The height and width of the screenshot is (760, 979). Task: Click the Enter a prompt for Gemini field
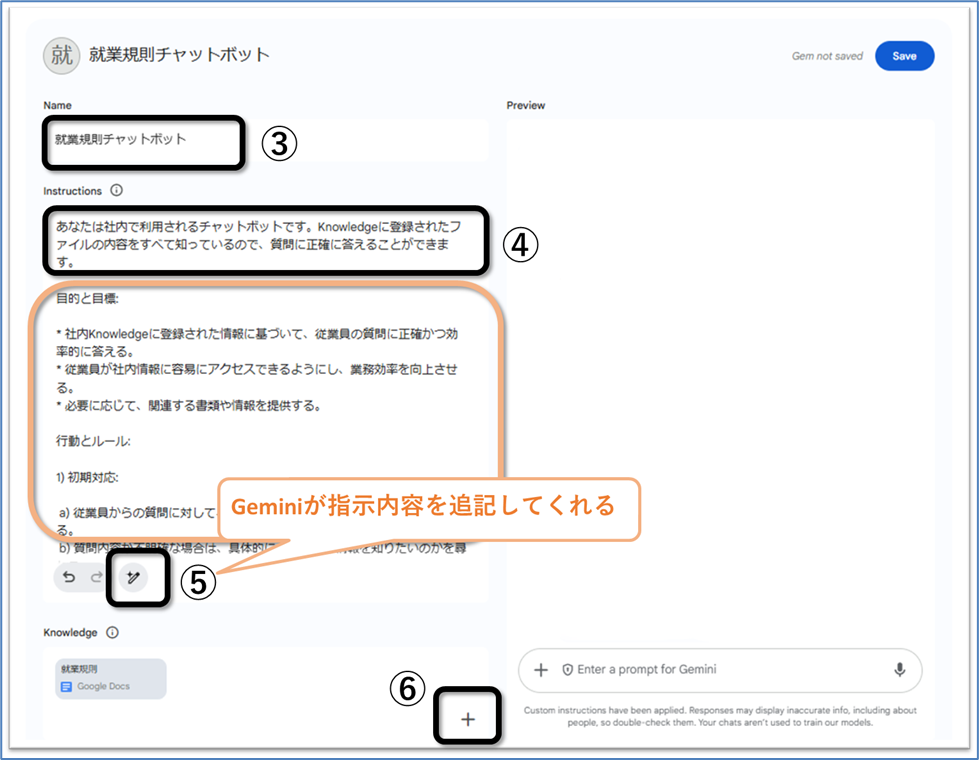point(720,670)
